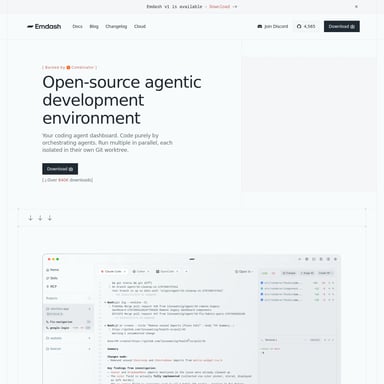
Task: Open the Backed by Y Combinator link
Action: (x=70, y=67)
